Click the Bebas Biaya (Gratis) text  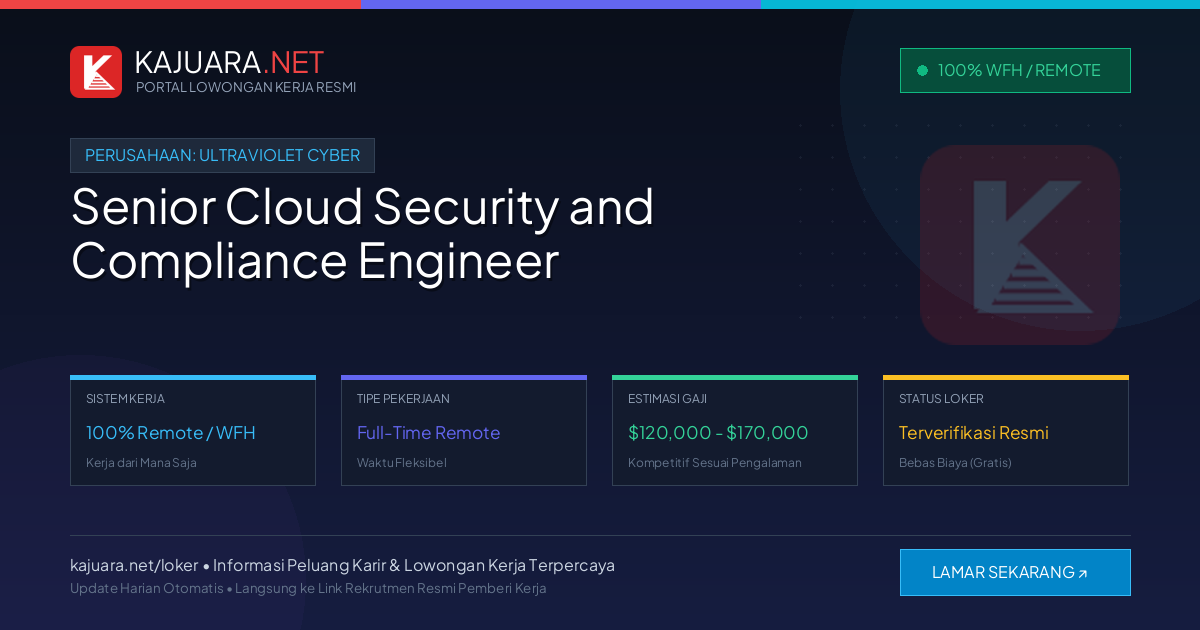click(955, 463)
